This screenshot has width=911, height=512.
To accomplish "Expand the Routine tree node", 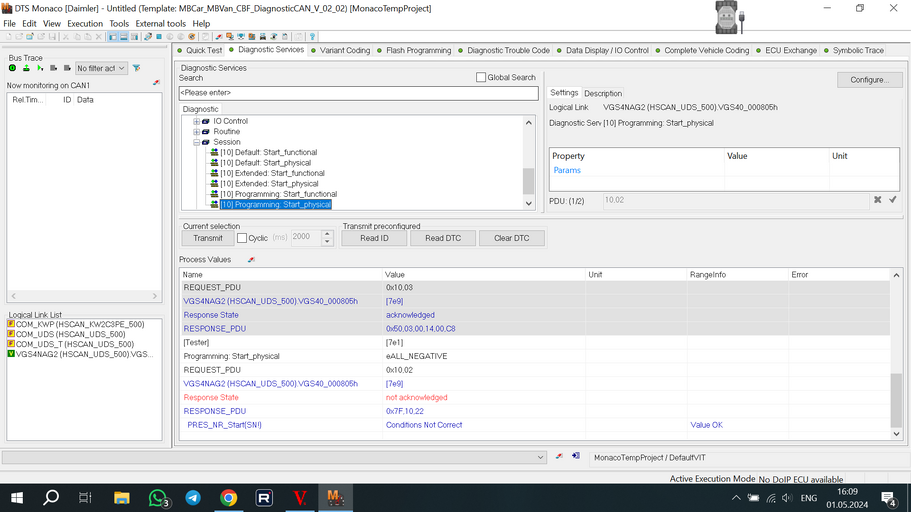I will 196,132.
